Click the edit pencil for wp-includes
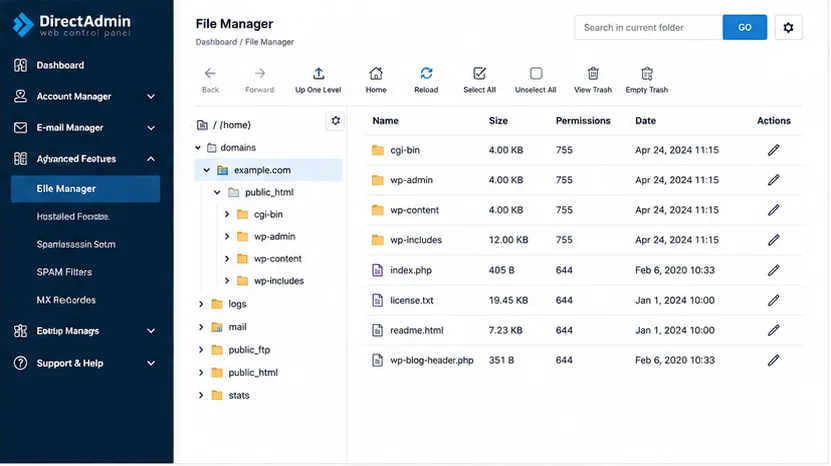The width and height of the screenshot is (831, 466). coord(774,240)
